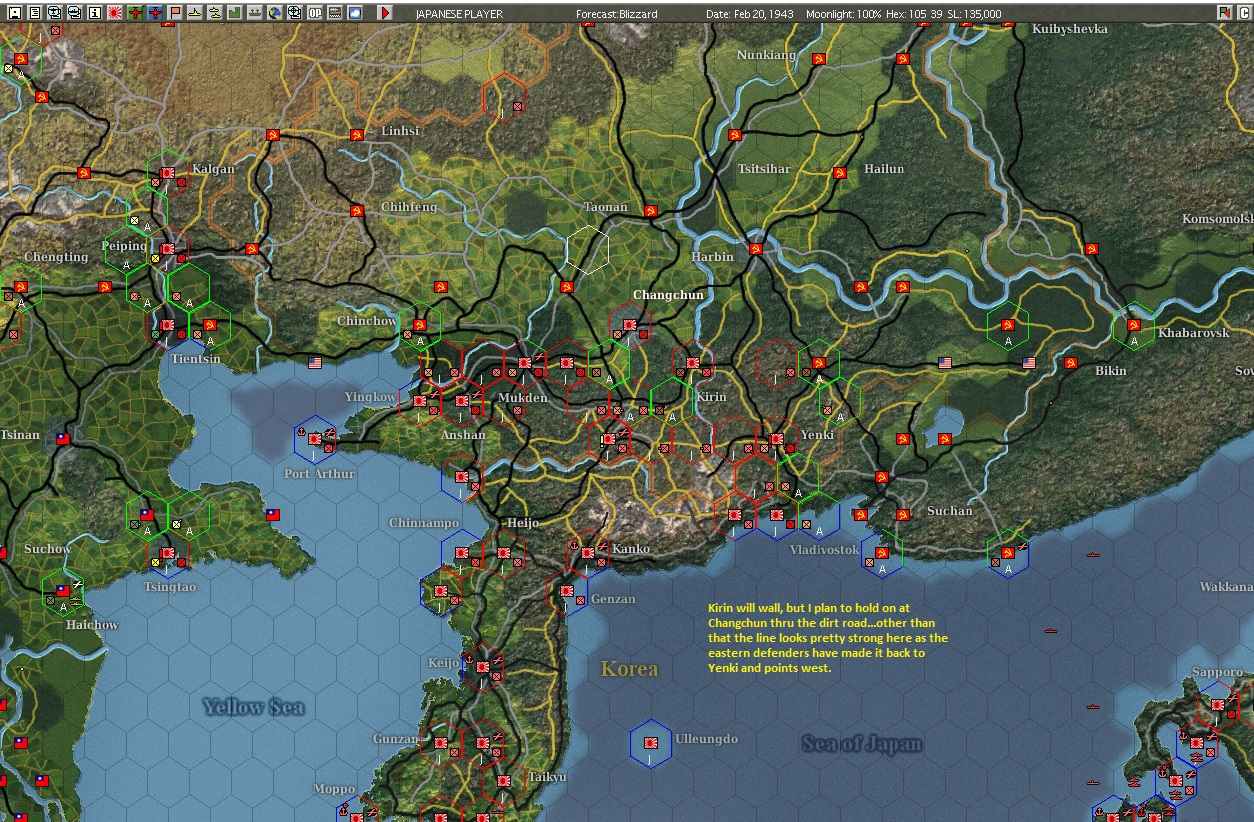Click the OP operations toolbar button
The height and width of the screenshot is (822, 1254).
pyautogui.click(x=314, y=13)
